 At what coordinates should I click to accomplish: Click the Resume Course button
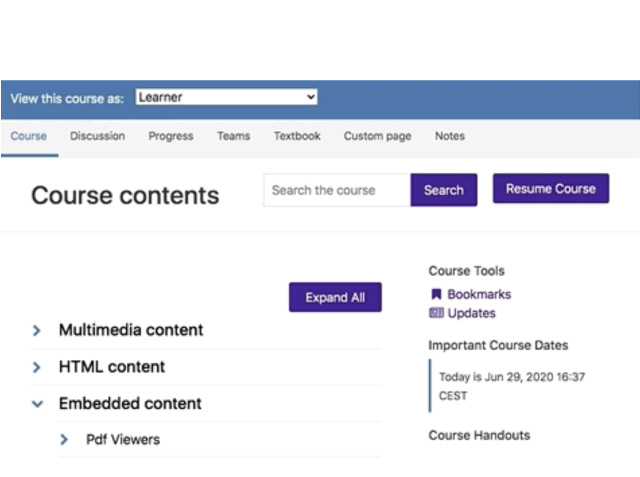(551, 189)
